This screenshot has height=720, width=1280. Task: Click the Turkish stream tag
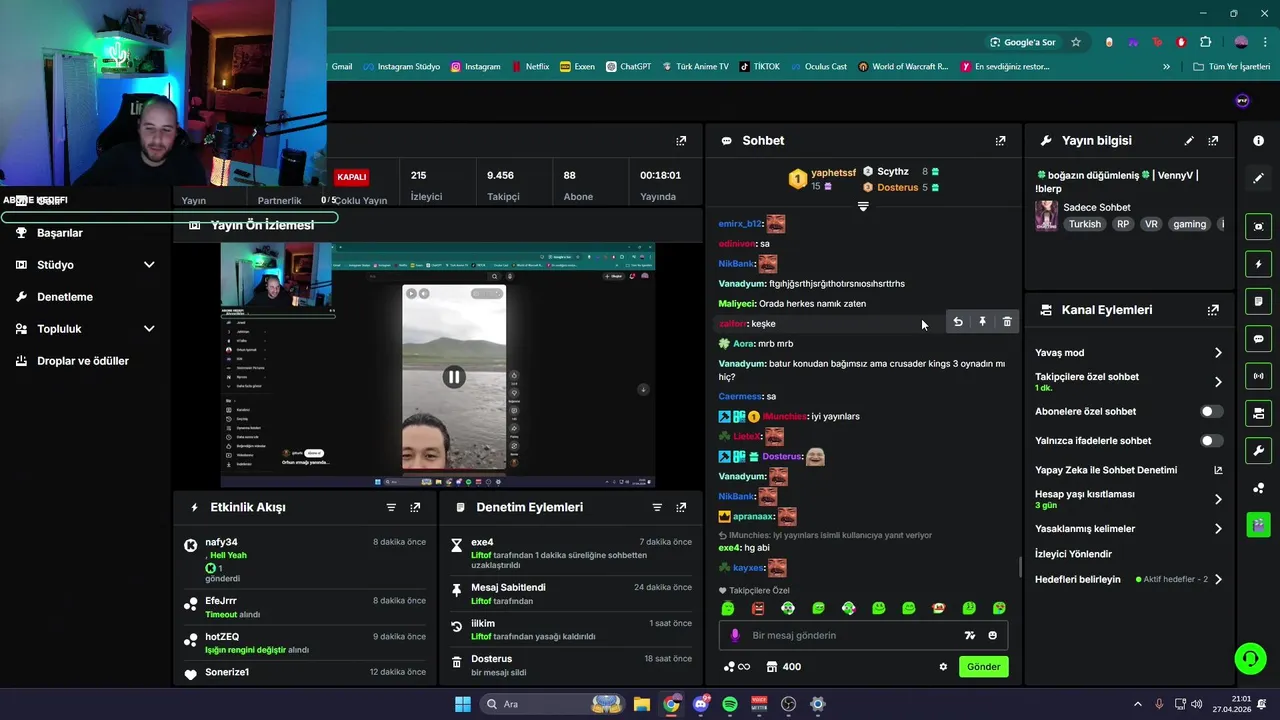point(1084,224)
